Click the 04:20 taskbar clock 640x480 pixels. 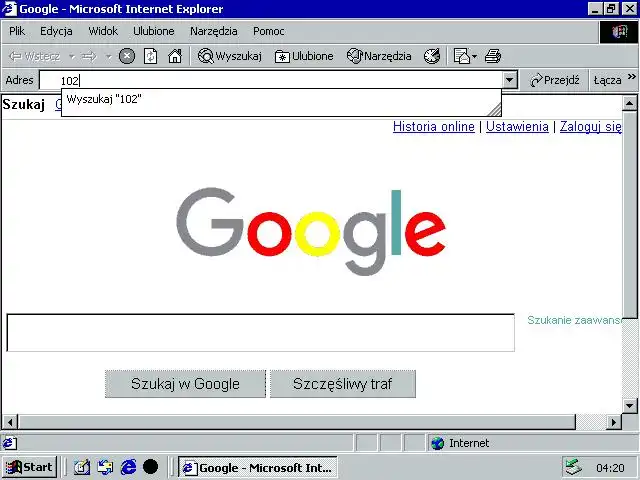610,468
